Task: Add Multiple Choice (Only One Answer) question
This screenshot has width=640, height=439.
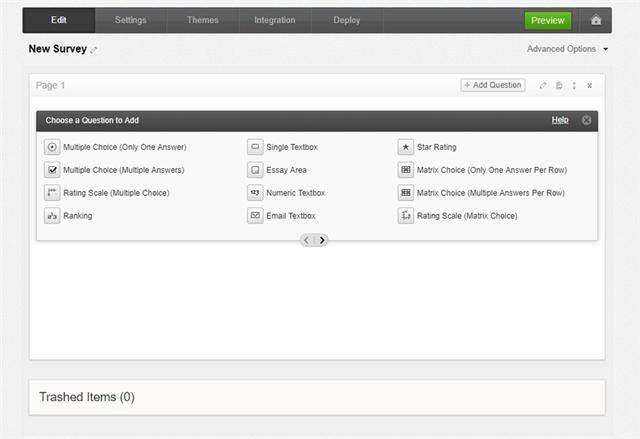Action: click(124, 147)
